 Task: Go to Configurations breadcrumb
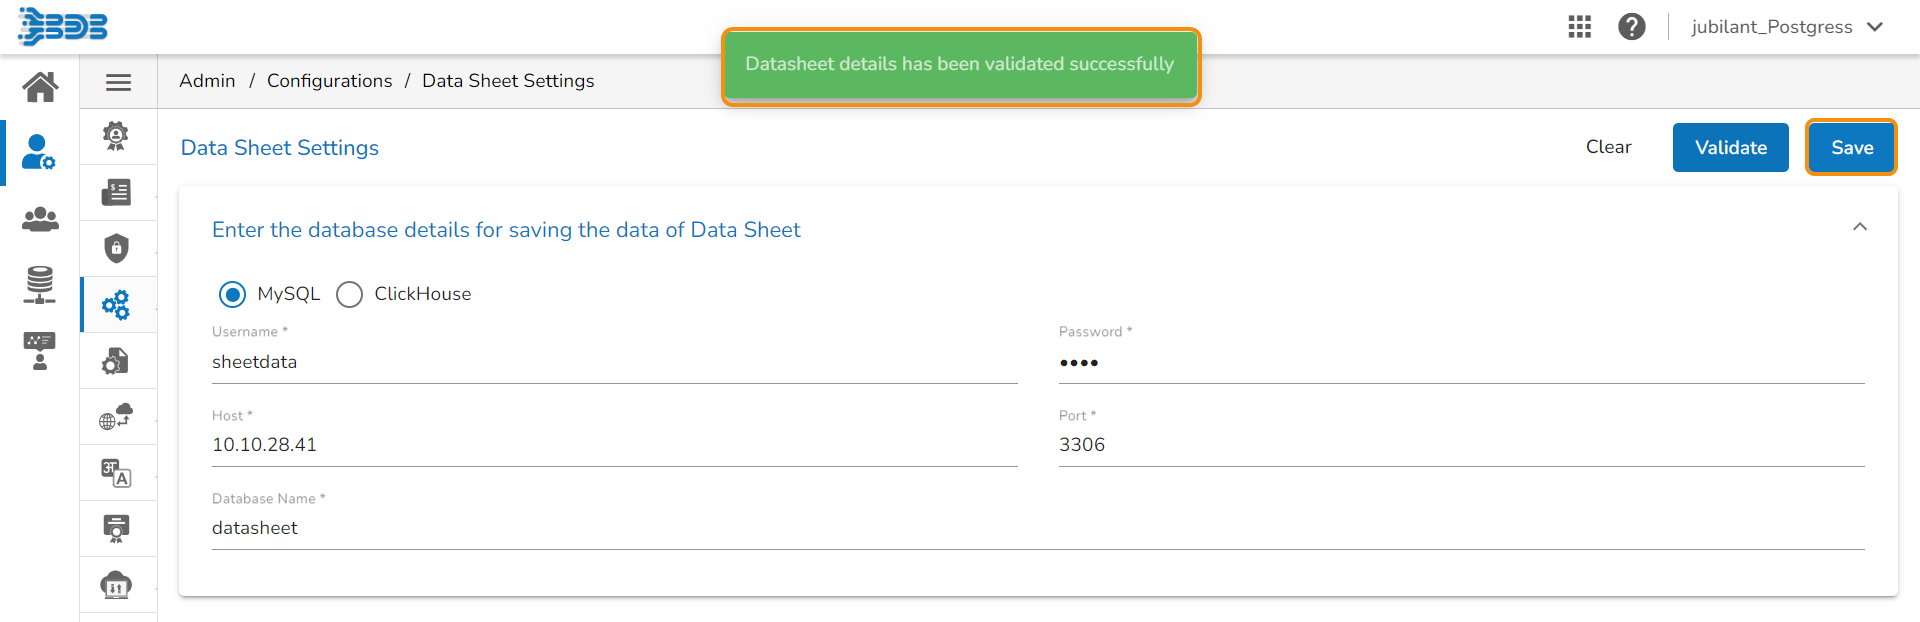[x=329, y=81]
